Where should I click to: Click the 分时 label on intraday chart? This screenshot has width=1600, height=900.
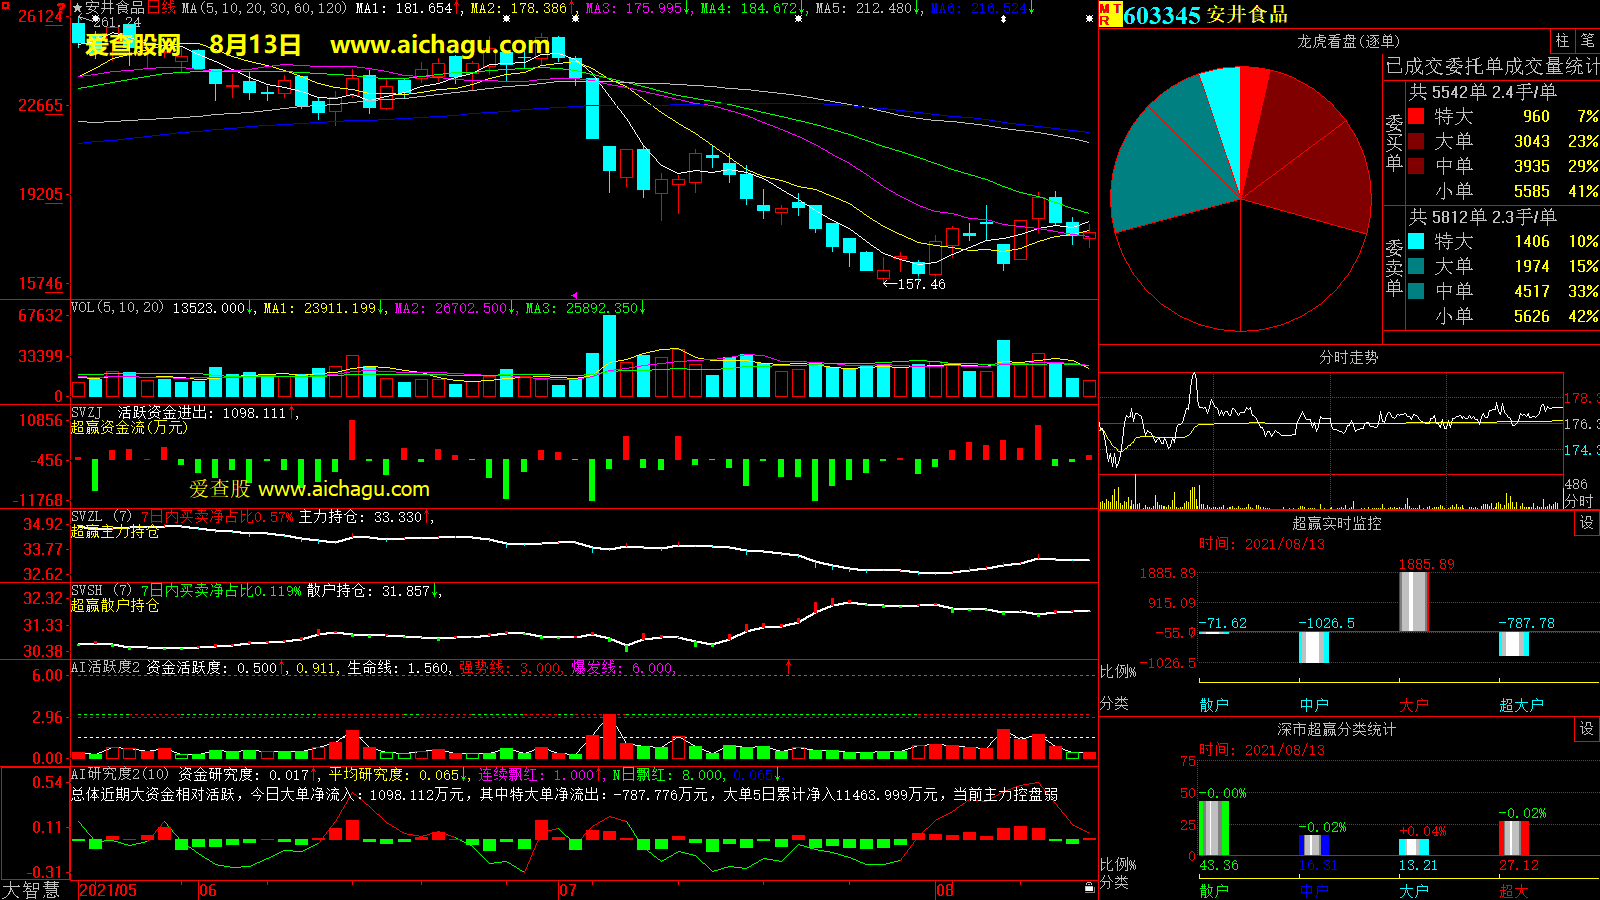coord(1579,500)
